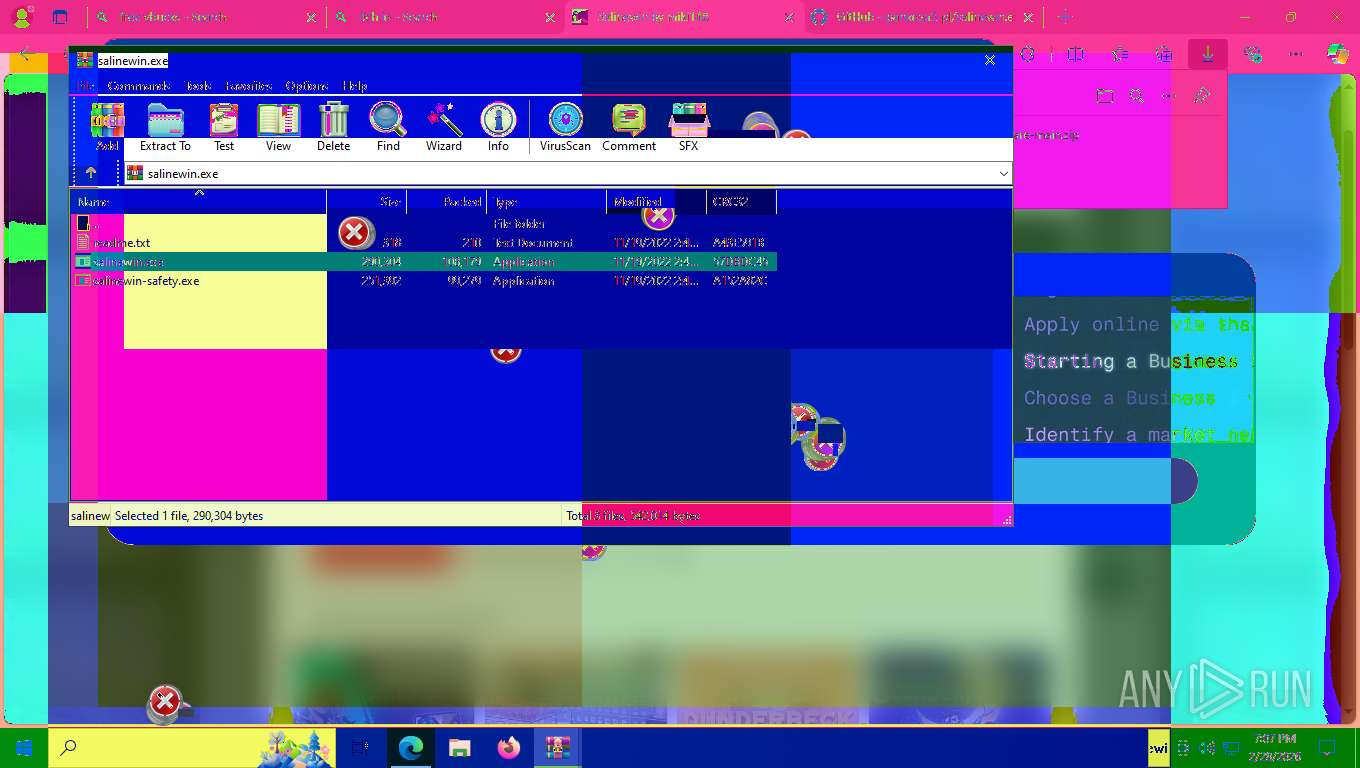Viewport: 1360px width, 768px height.
Task: Open the Help menu
Action: [355, 86]
